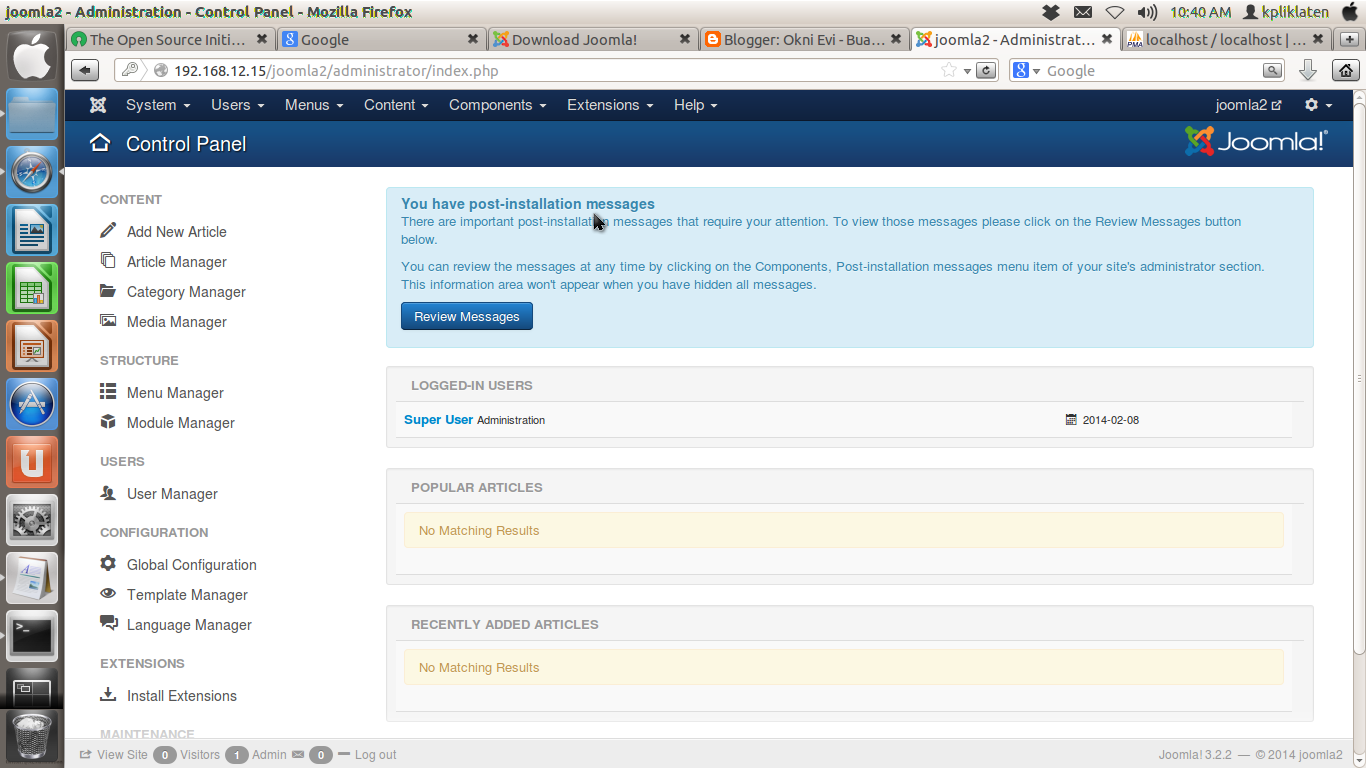
Task: Click the Add New Article pencil icon
Action: pyautogui.click(x=108, y=231)
